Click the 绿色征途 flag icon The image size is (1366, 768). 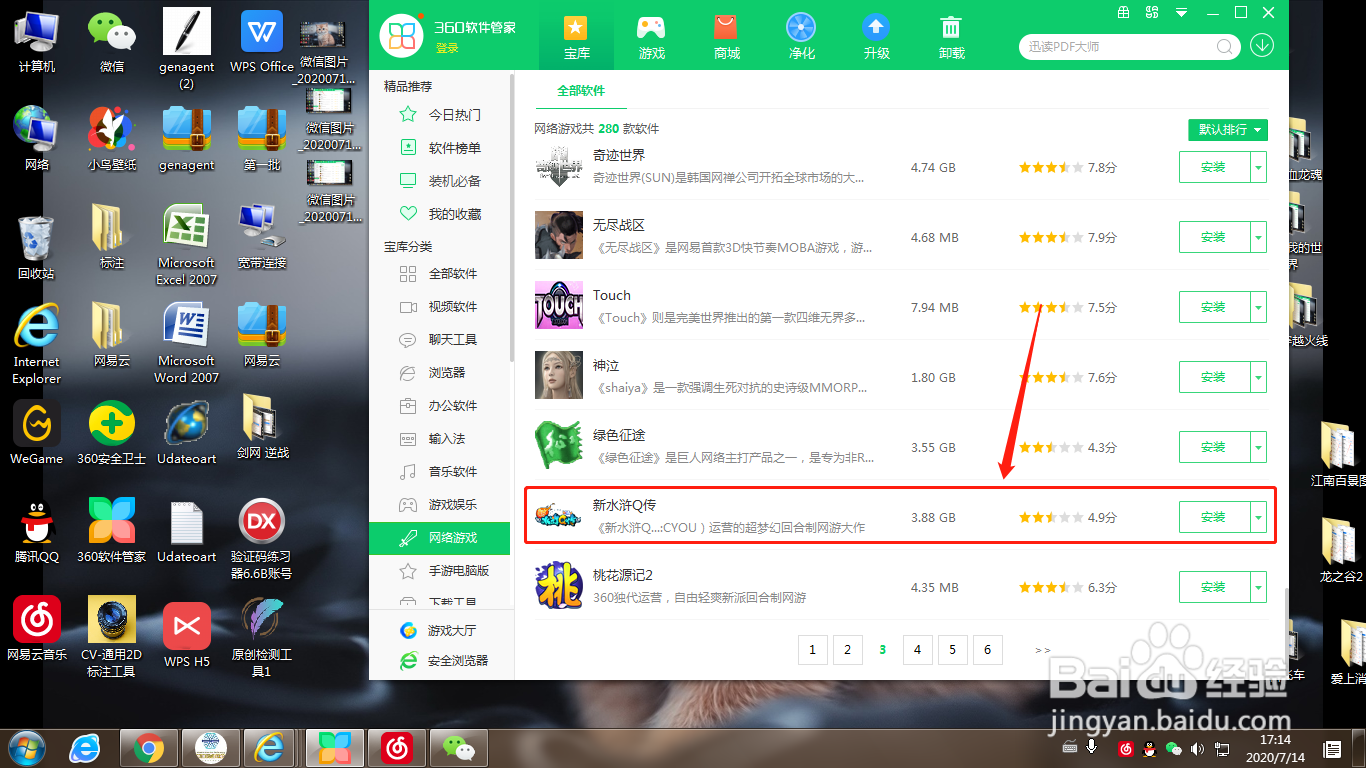[559, 445]
